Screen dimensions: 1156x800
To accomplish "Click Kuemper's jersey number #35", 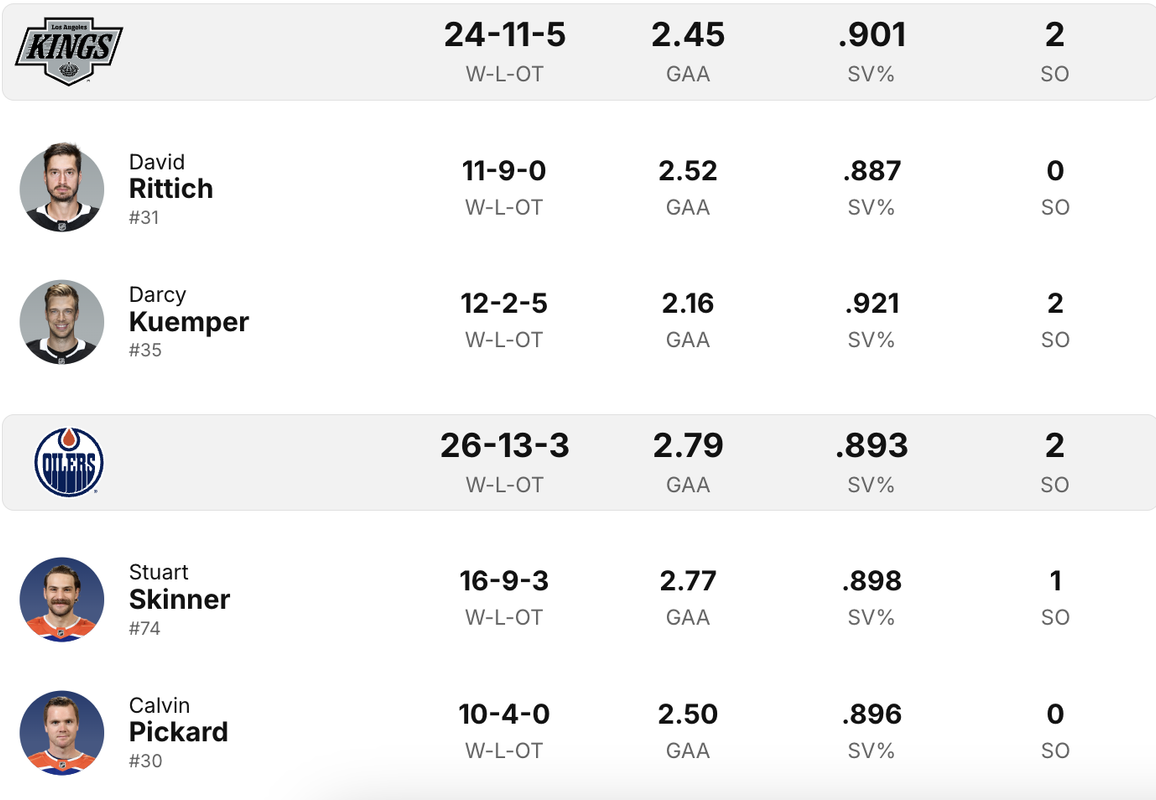I will 145,350.
